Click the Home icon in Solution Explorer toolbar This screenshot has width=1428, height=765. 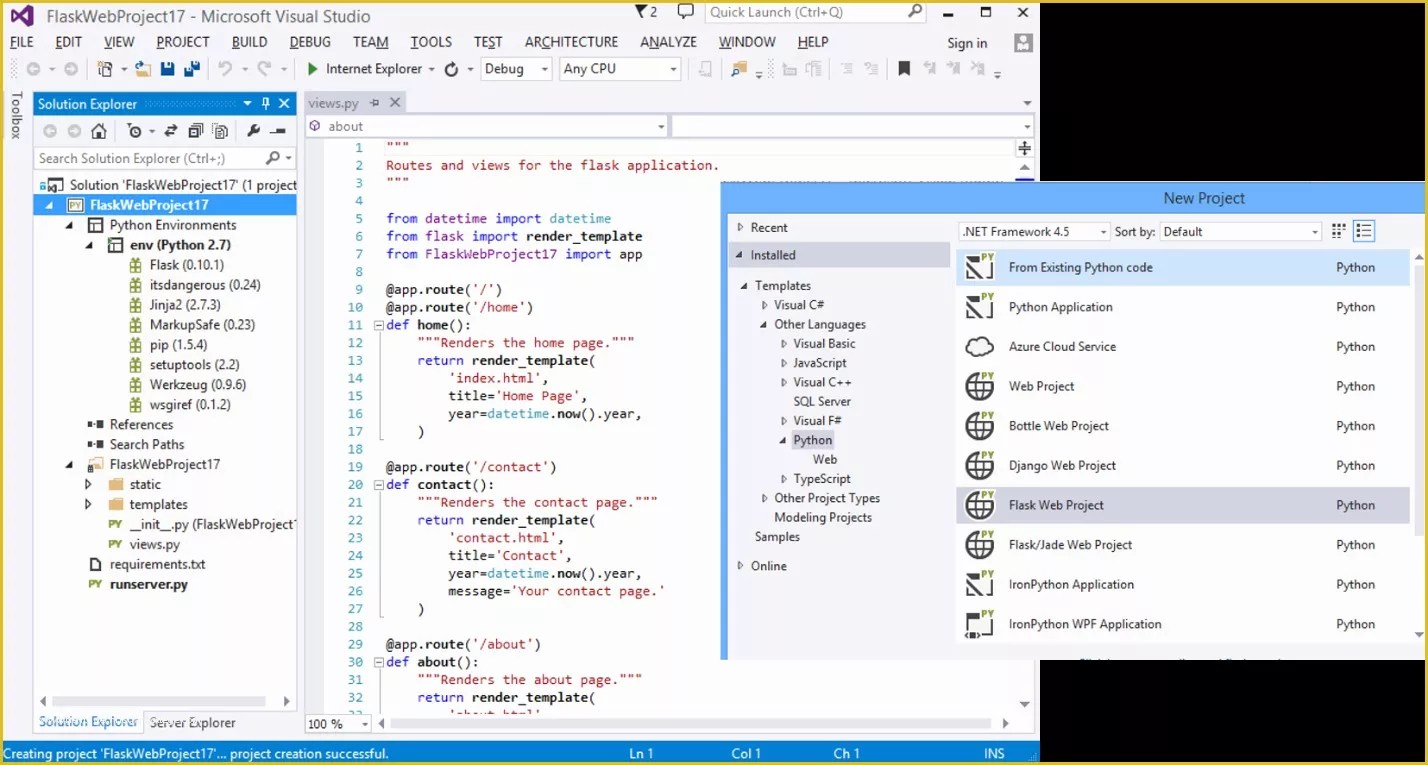[99, 131]
